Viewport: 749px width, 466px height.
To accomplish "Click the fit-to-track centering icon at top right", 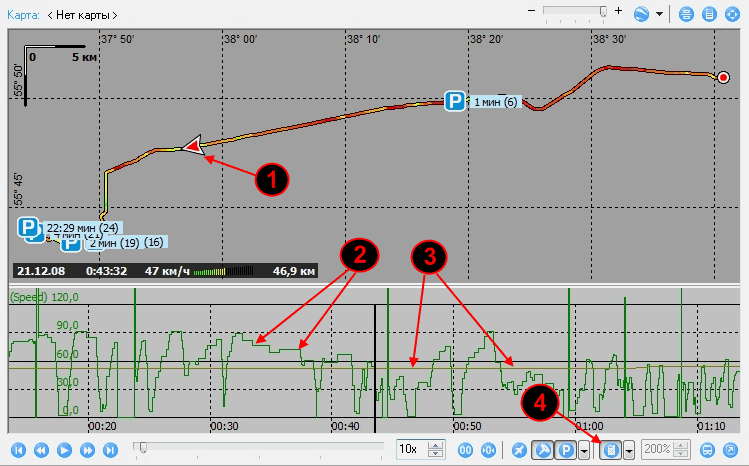I will click(x=732, y=15).
